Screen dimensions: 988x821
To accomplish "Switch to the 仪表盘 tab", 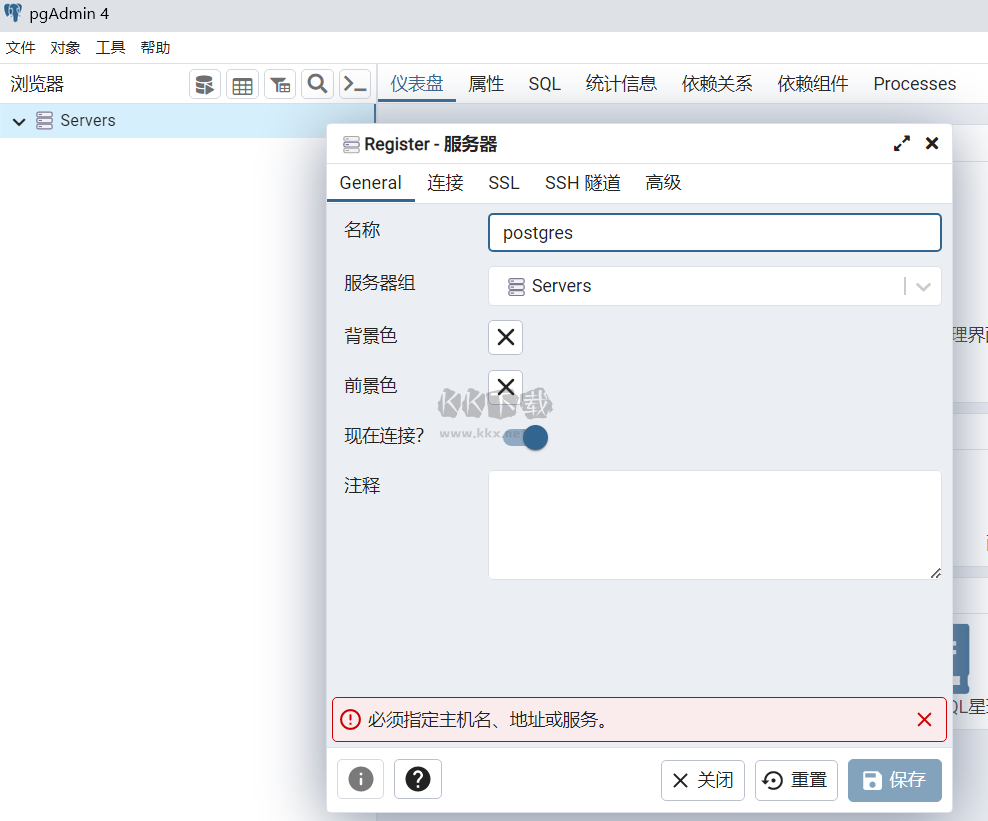I will [x=416, y=84].
